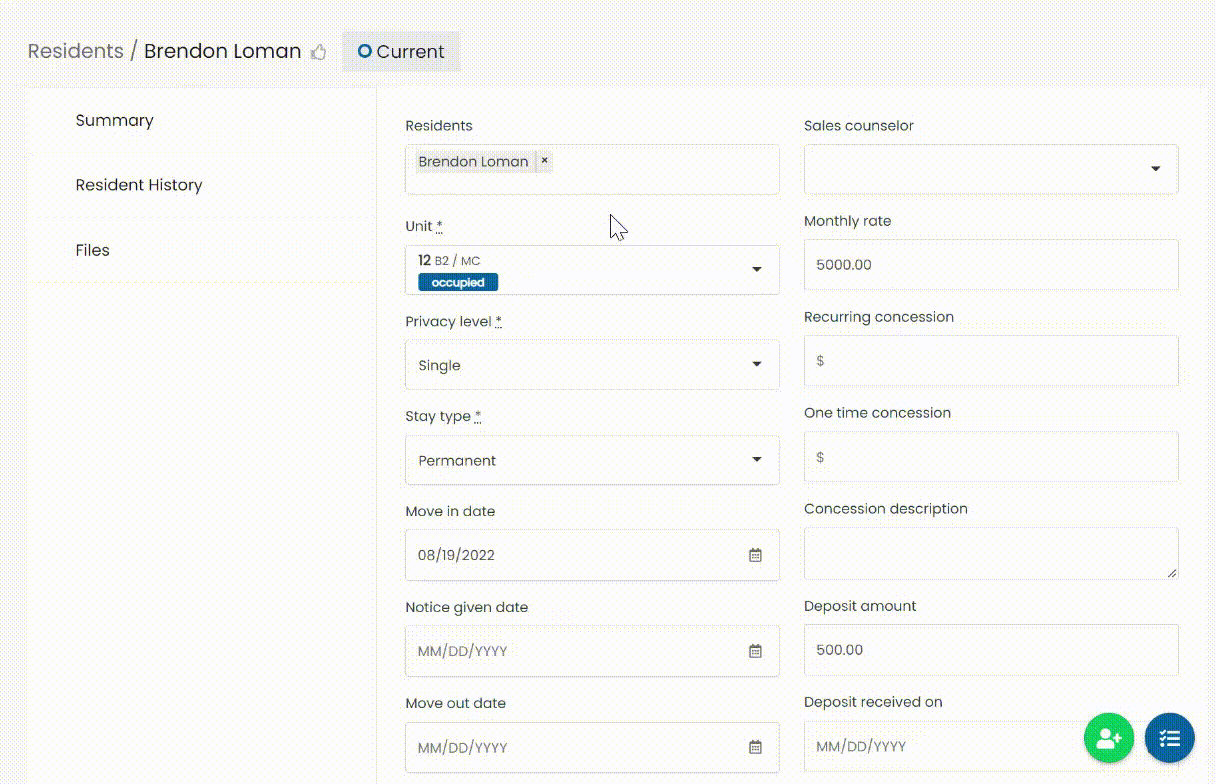1216x784 pixels.
Task: Navigate to Residents breadcrumb link
Action: [76, 51]
